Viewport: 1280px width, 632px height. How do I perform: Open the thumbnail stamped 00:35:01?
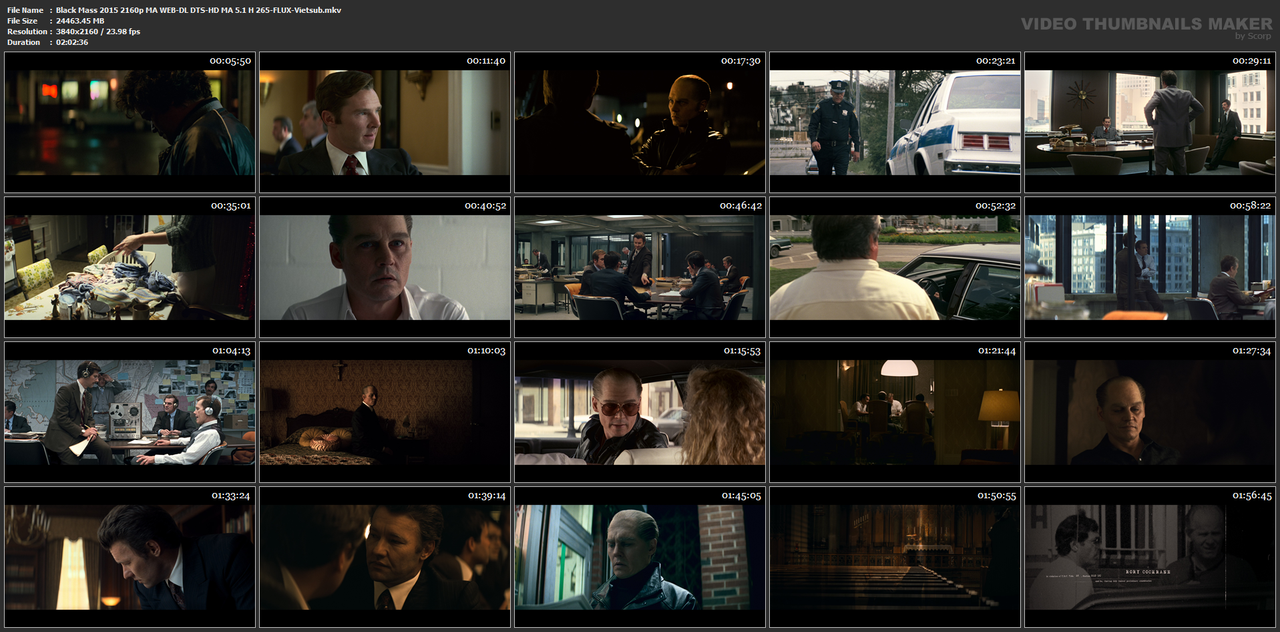pos(130,267)
